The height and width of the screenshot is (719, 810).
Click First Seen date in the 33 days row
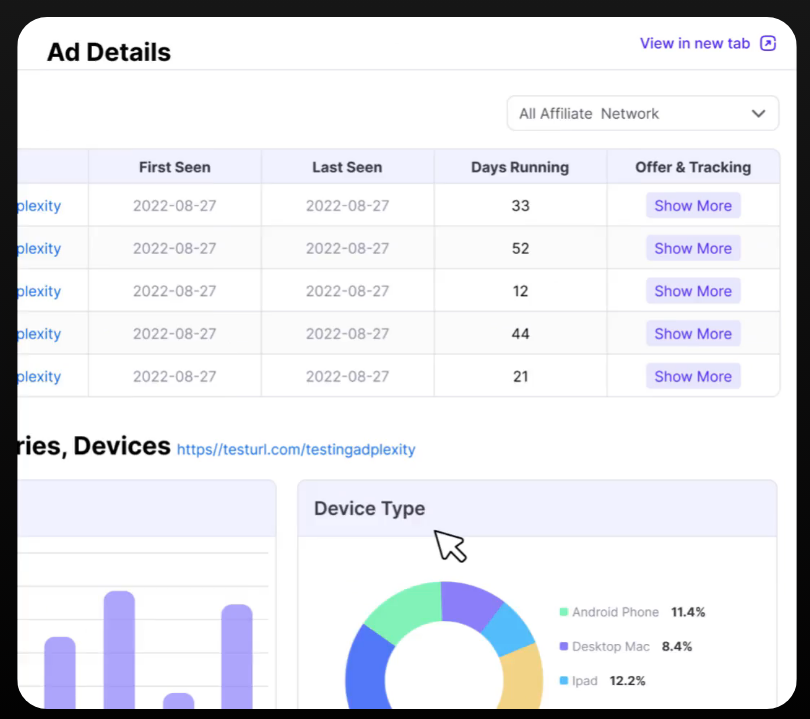[x=175, y=206]
